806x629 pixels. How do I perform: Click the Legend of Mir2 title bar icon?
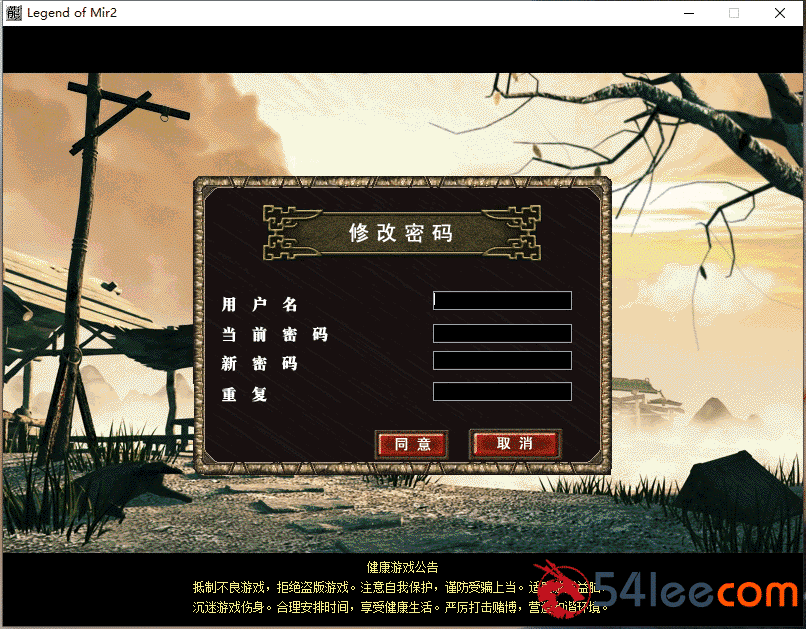[x=14, y=14]
